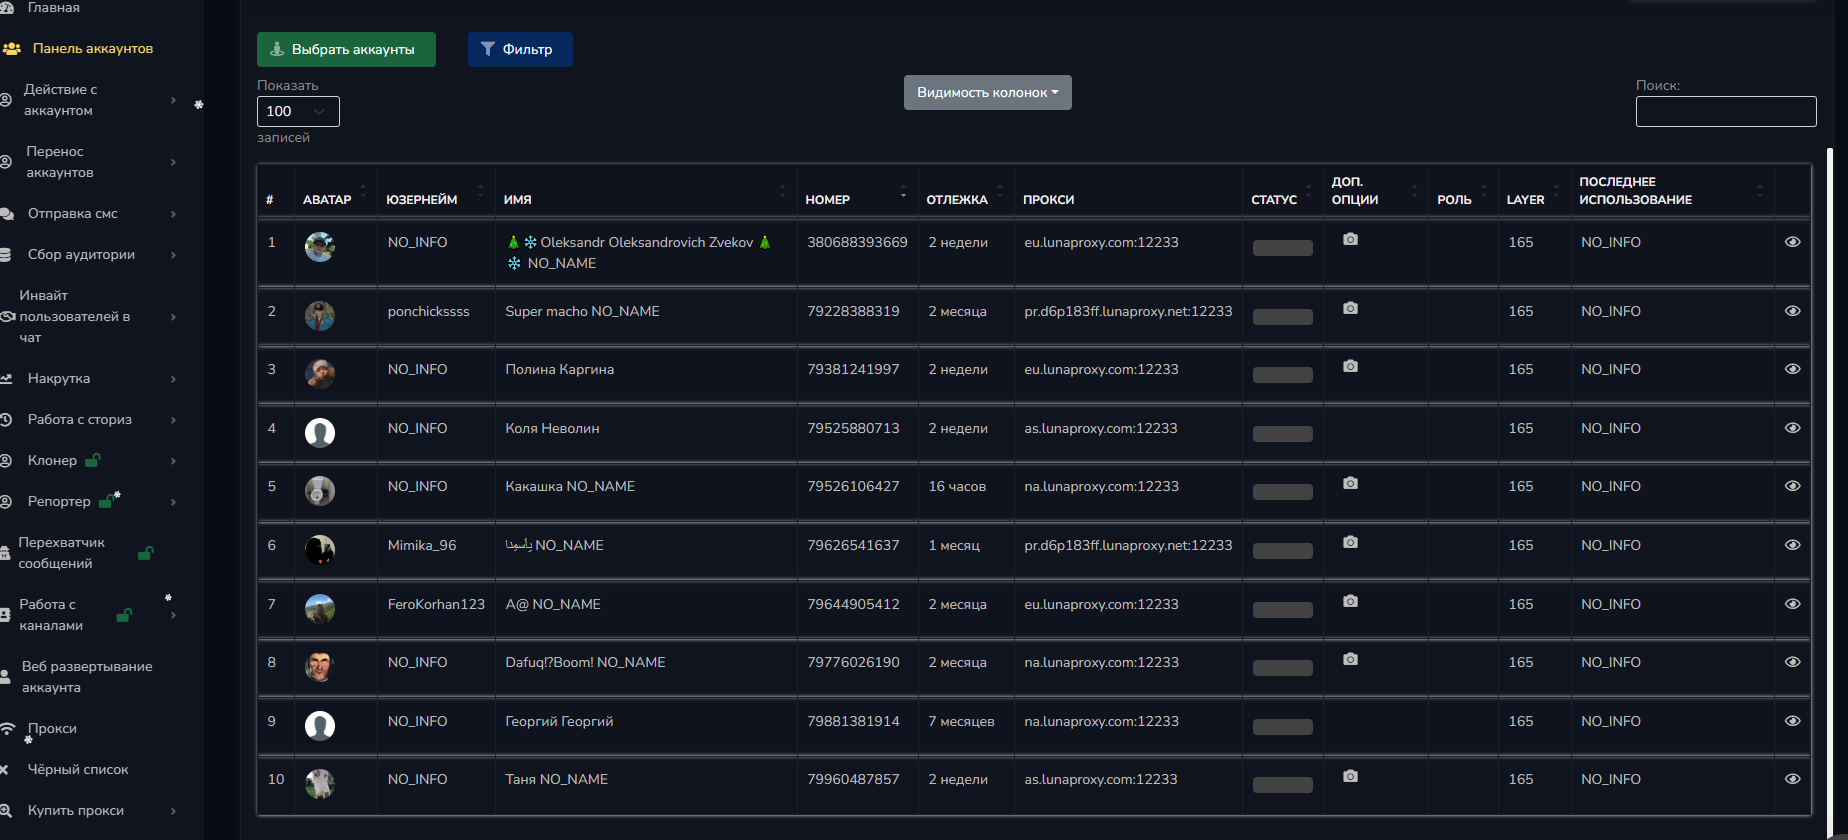1848x840 pixels.
Task: Click status bar in row 1 Zvekov
Action: click(1282, 248)
